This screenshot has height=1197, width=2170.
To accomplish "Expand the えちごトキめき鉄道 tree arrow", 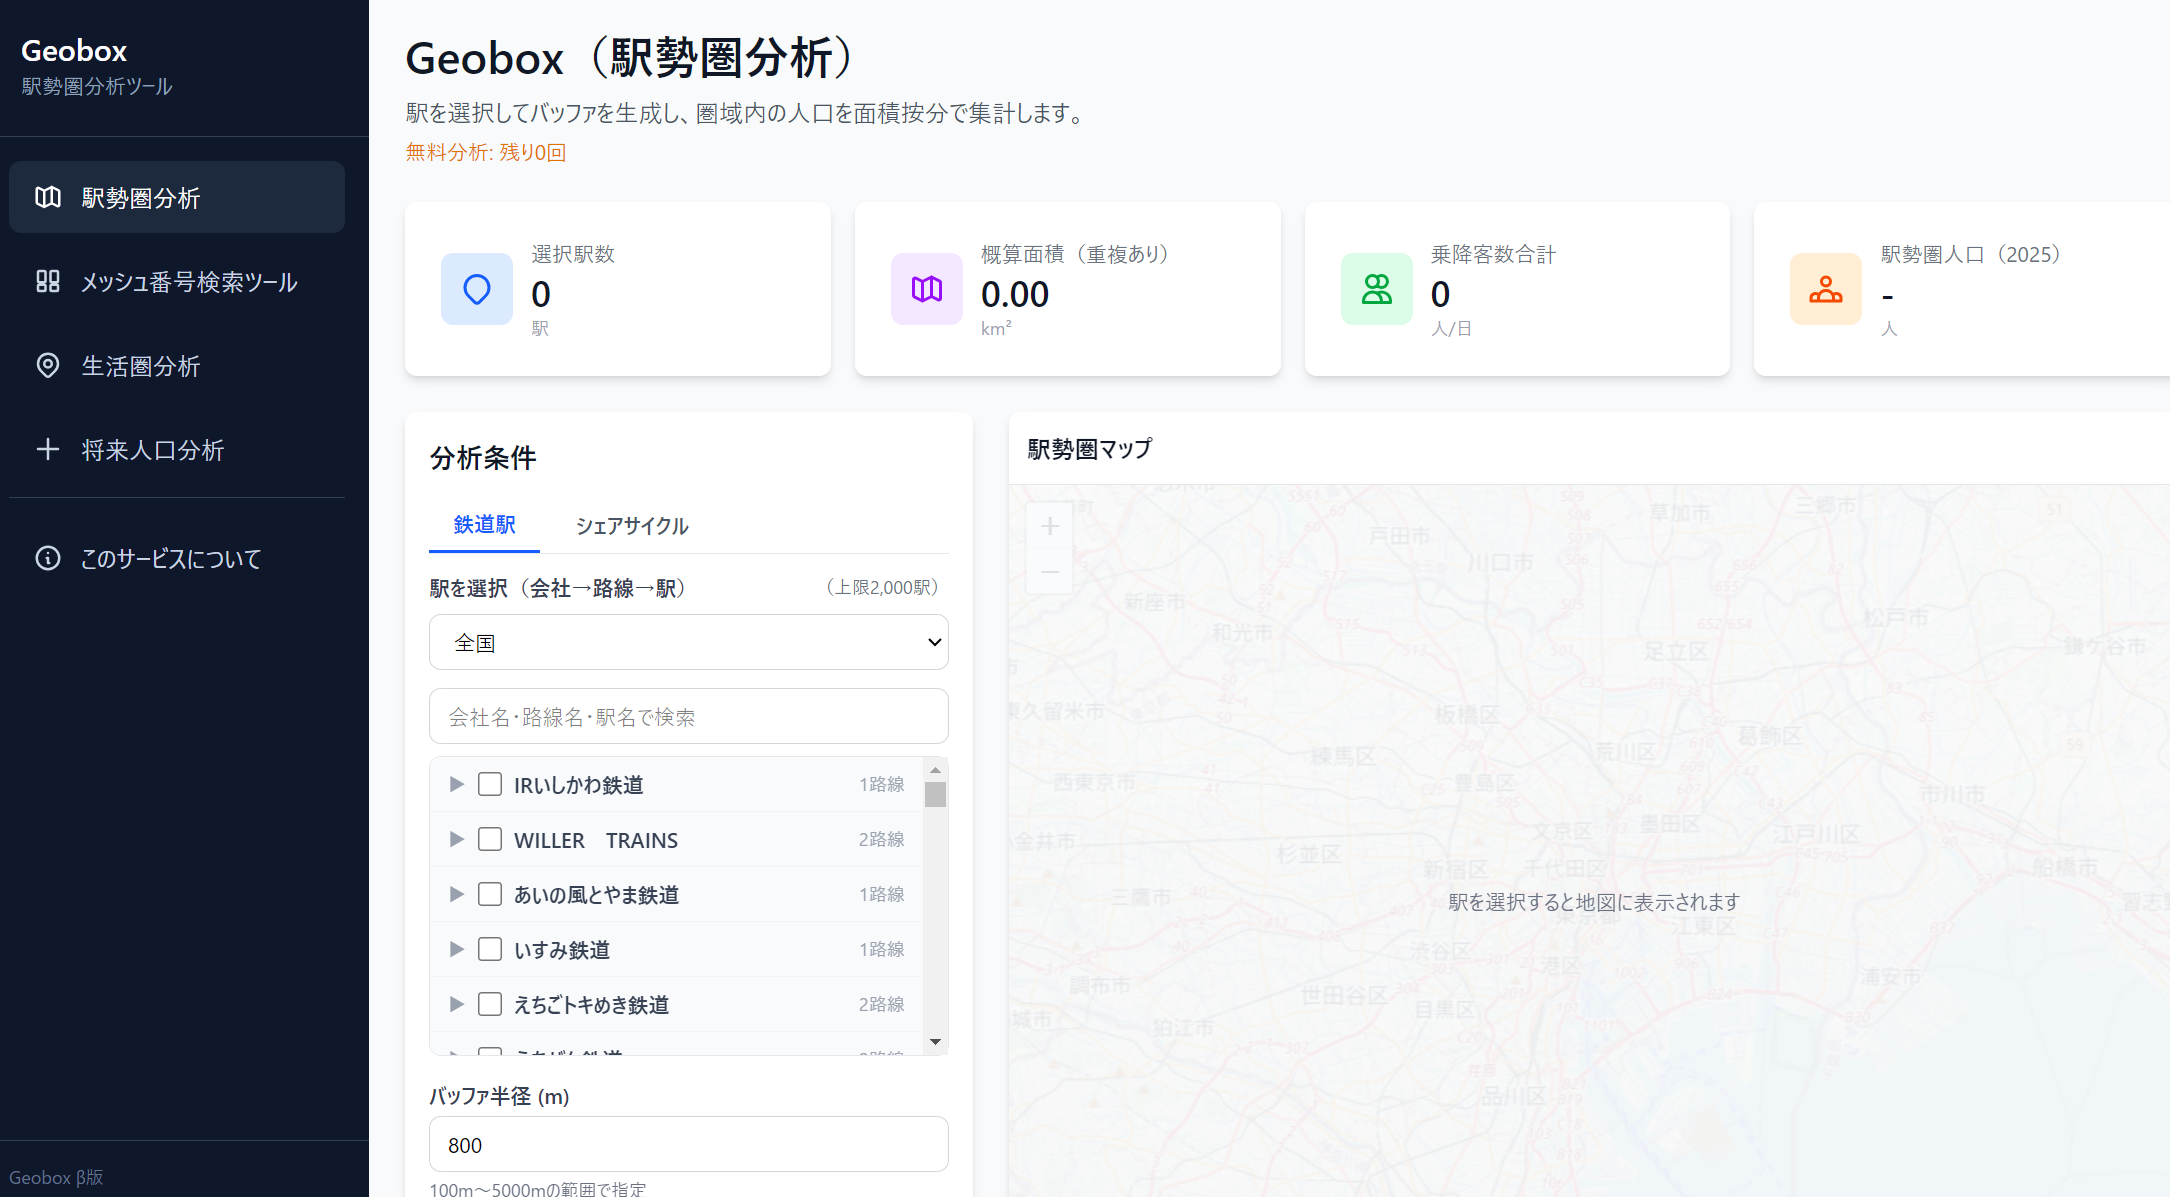I will tap(456, 1004).
